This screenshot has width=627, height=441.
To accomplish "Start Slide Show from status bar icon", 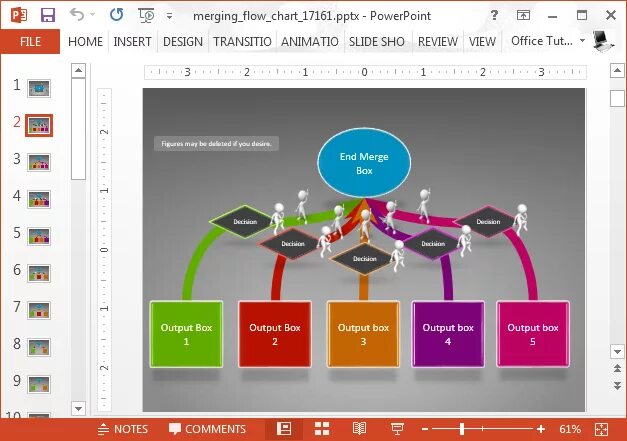I will coord(397,429).
